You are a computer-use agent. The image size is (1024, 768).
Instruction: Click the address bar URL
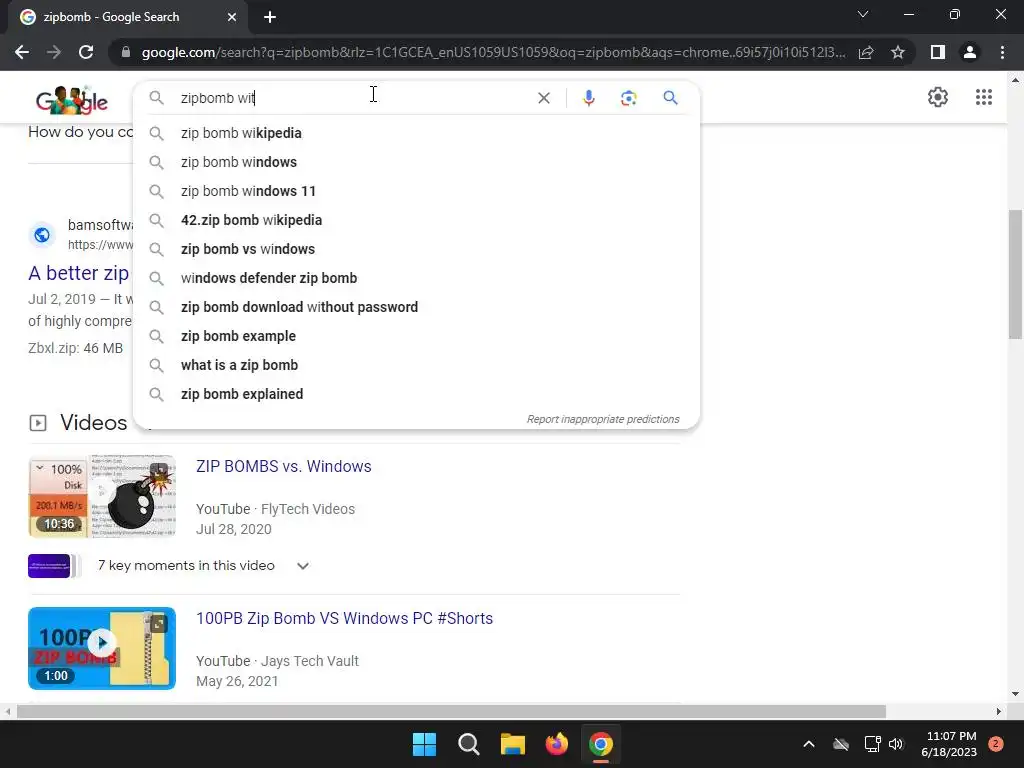(x=493, y=52)
